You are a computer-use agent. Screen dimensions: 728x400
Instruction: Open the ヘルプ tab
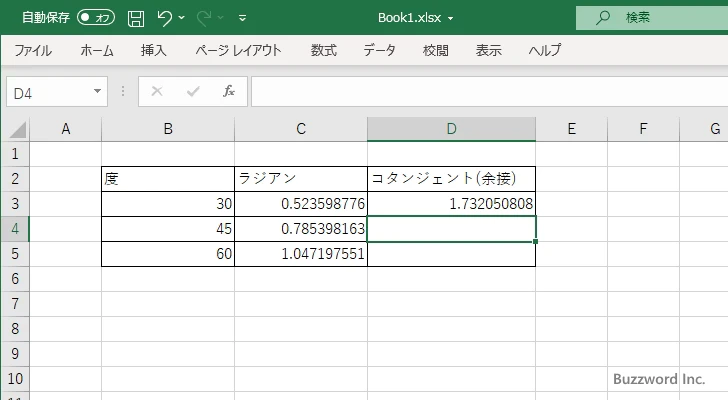coord(545,50)
